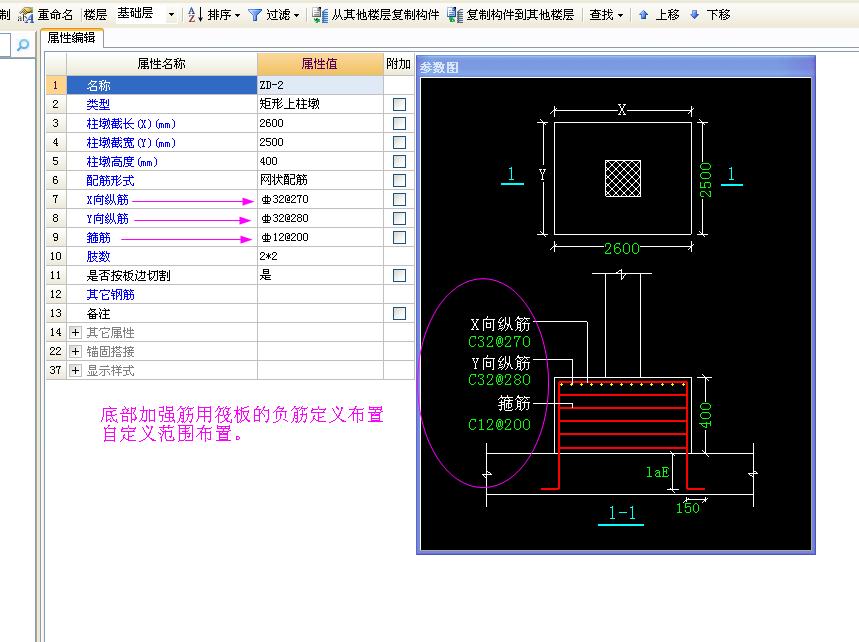
Task: Open the 排序 dropdown arrow
Action: pyautogui.click(x=237, y=15)
